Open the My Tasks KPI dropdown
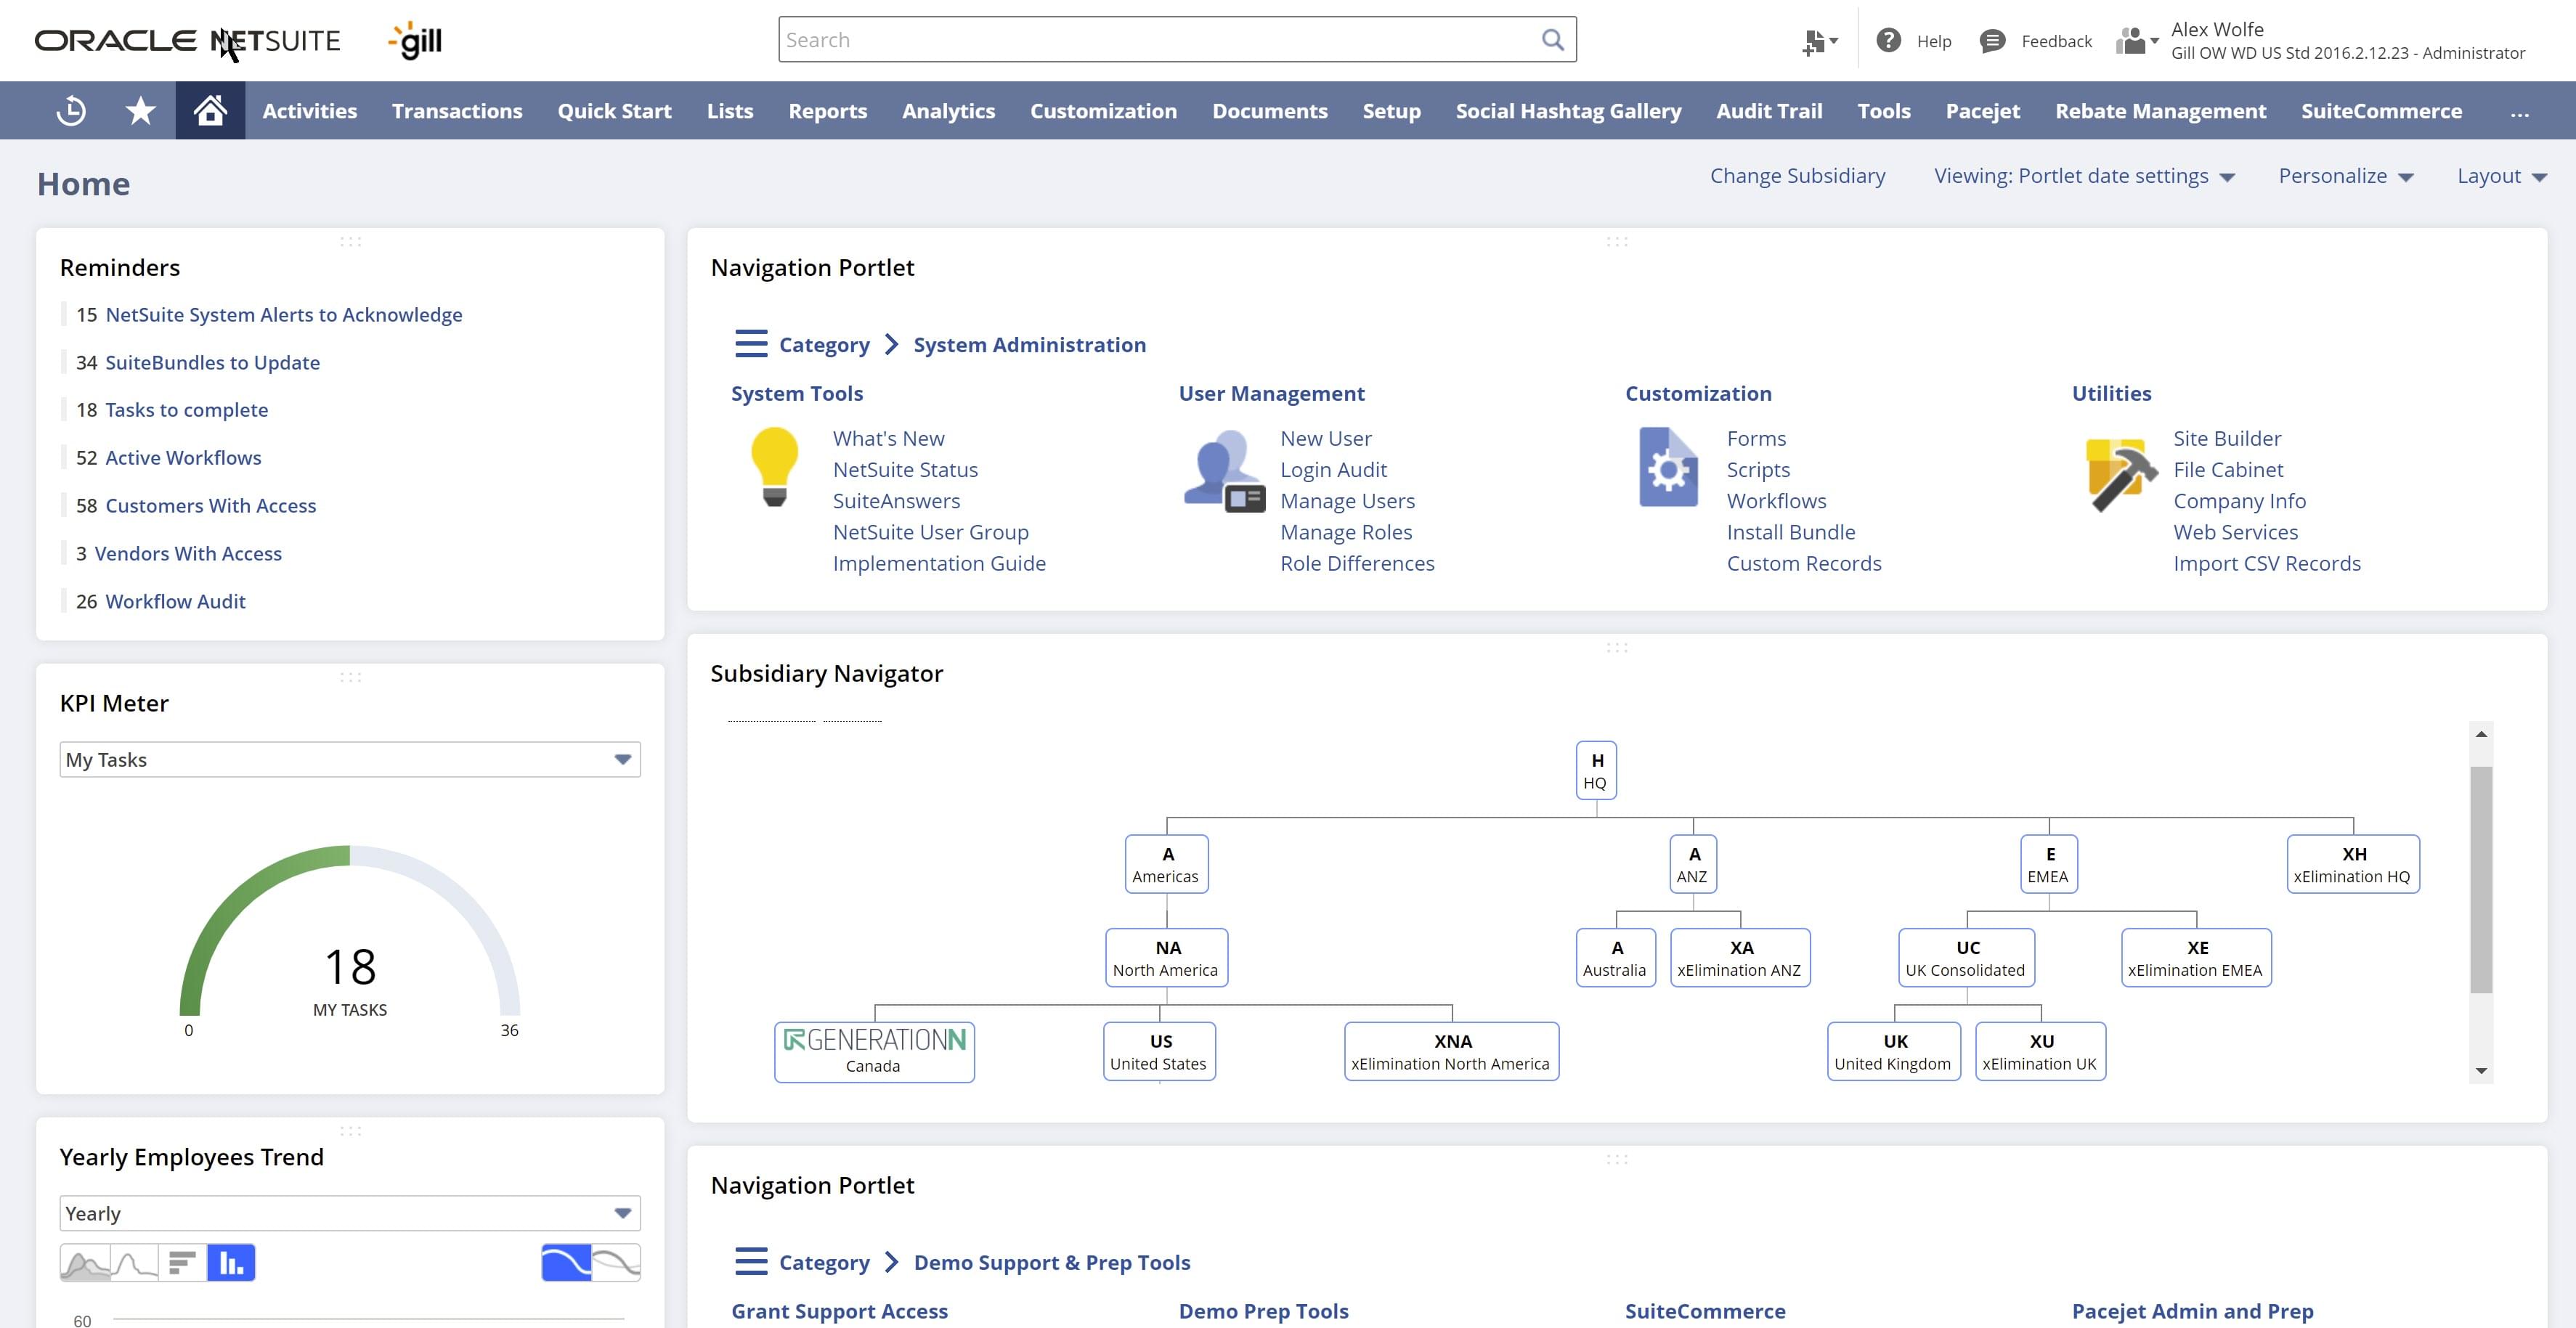The width and height of the screenshot is (2576, 1328). tap(350, 759)
